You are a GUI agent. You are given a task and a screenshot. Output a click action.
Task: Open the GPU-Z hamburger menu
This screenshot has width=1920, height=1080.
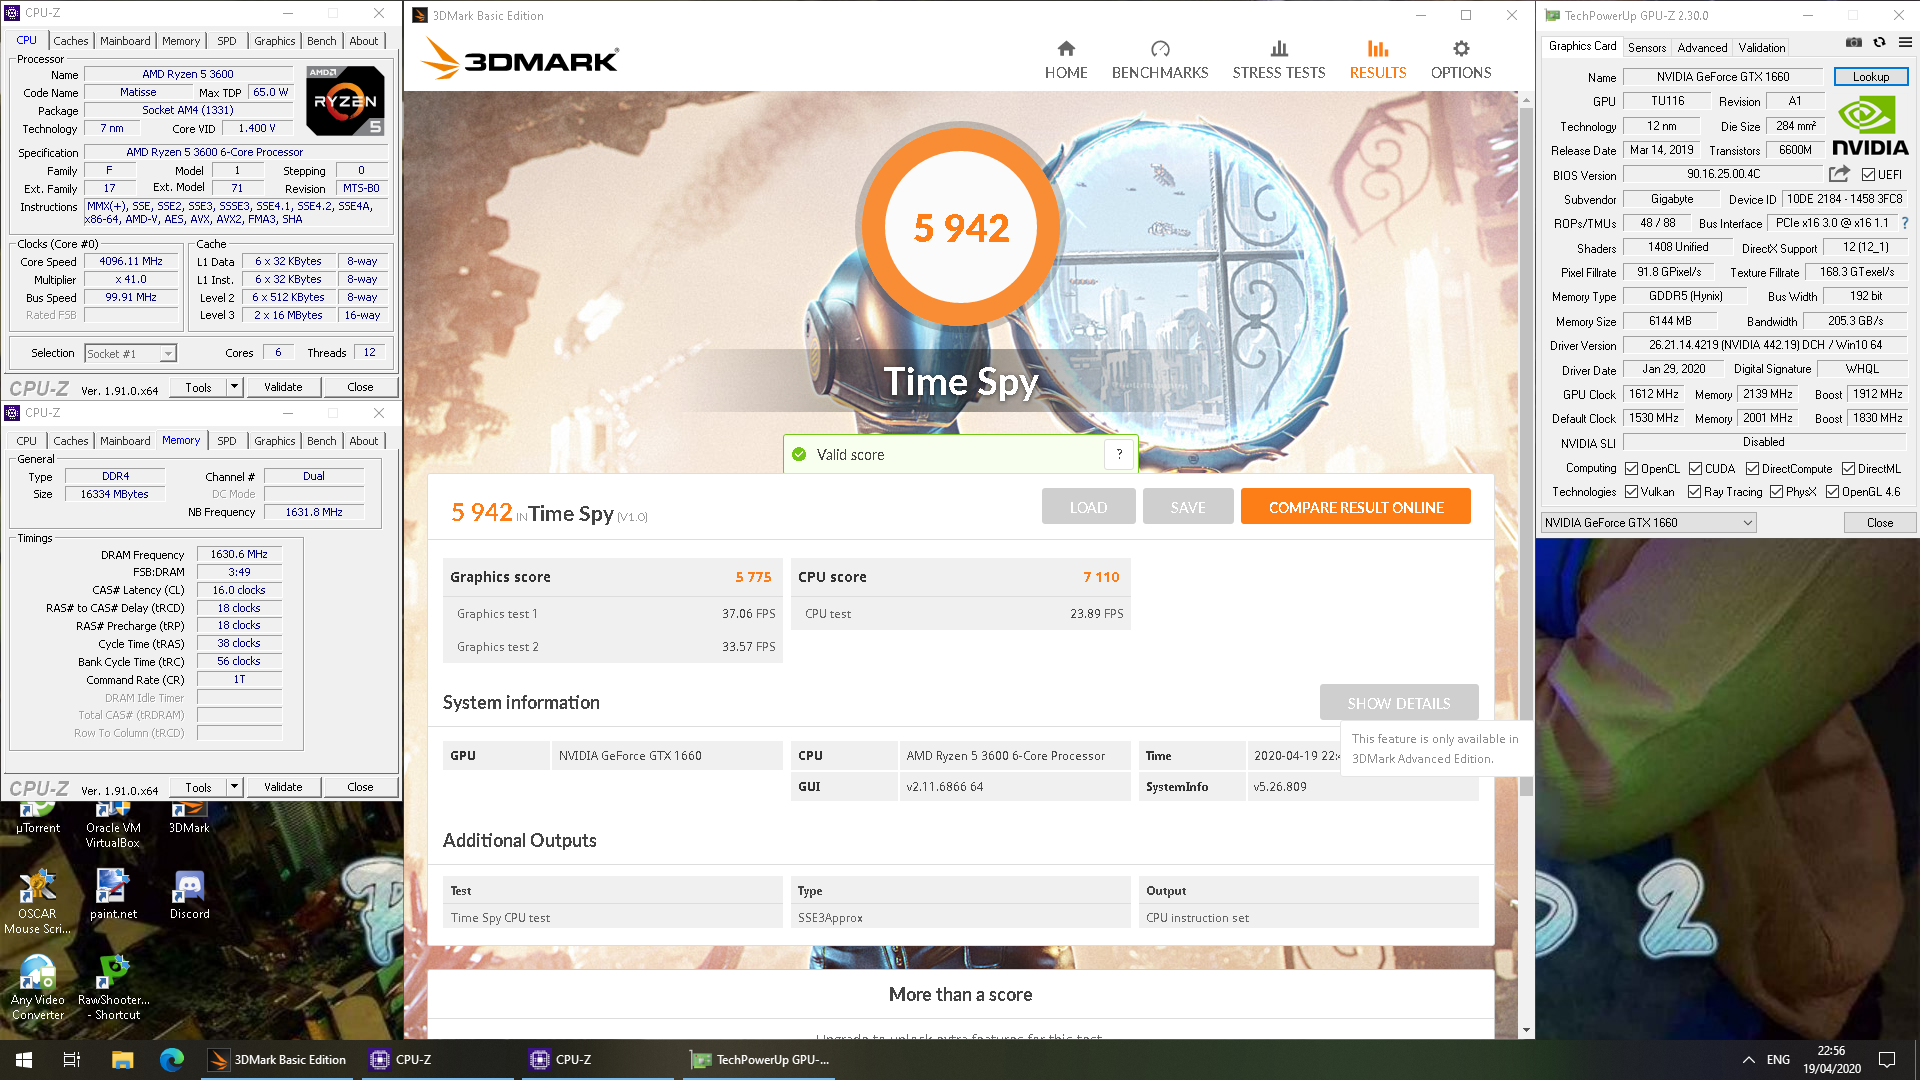pos(1905,42)
